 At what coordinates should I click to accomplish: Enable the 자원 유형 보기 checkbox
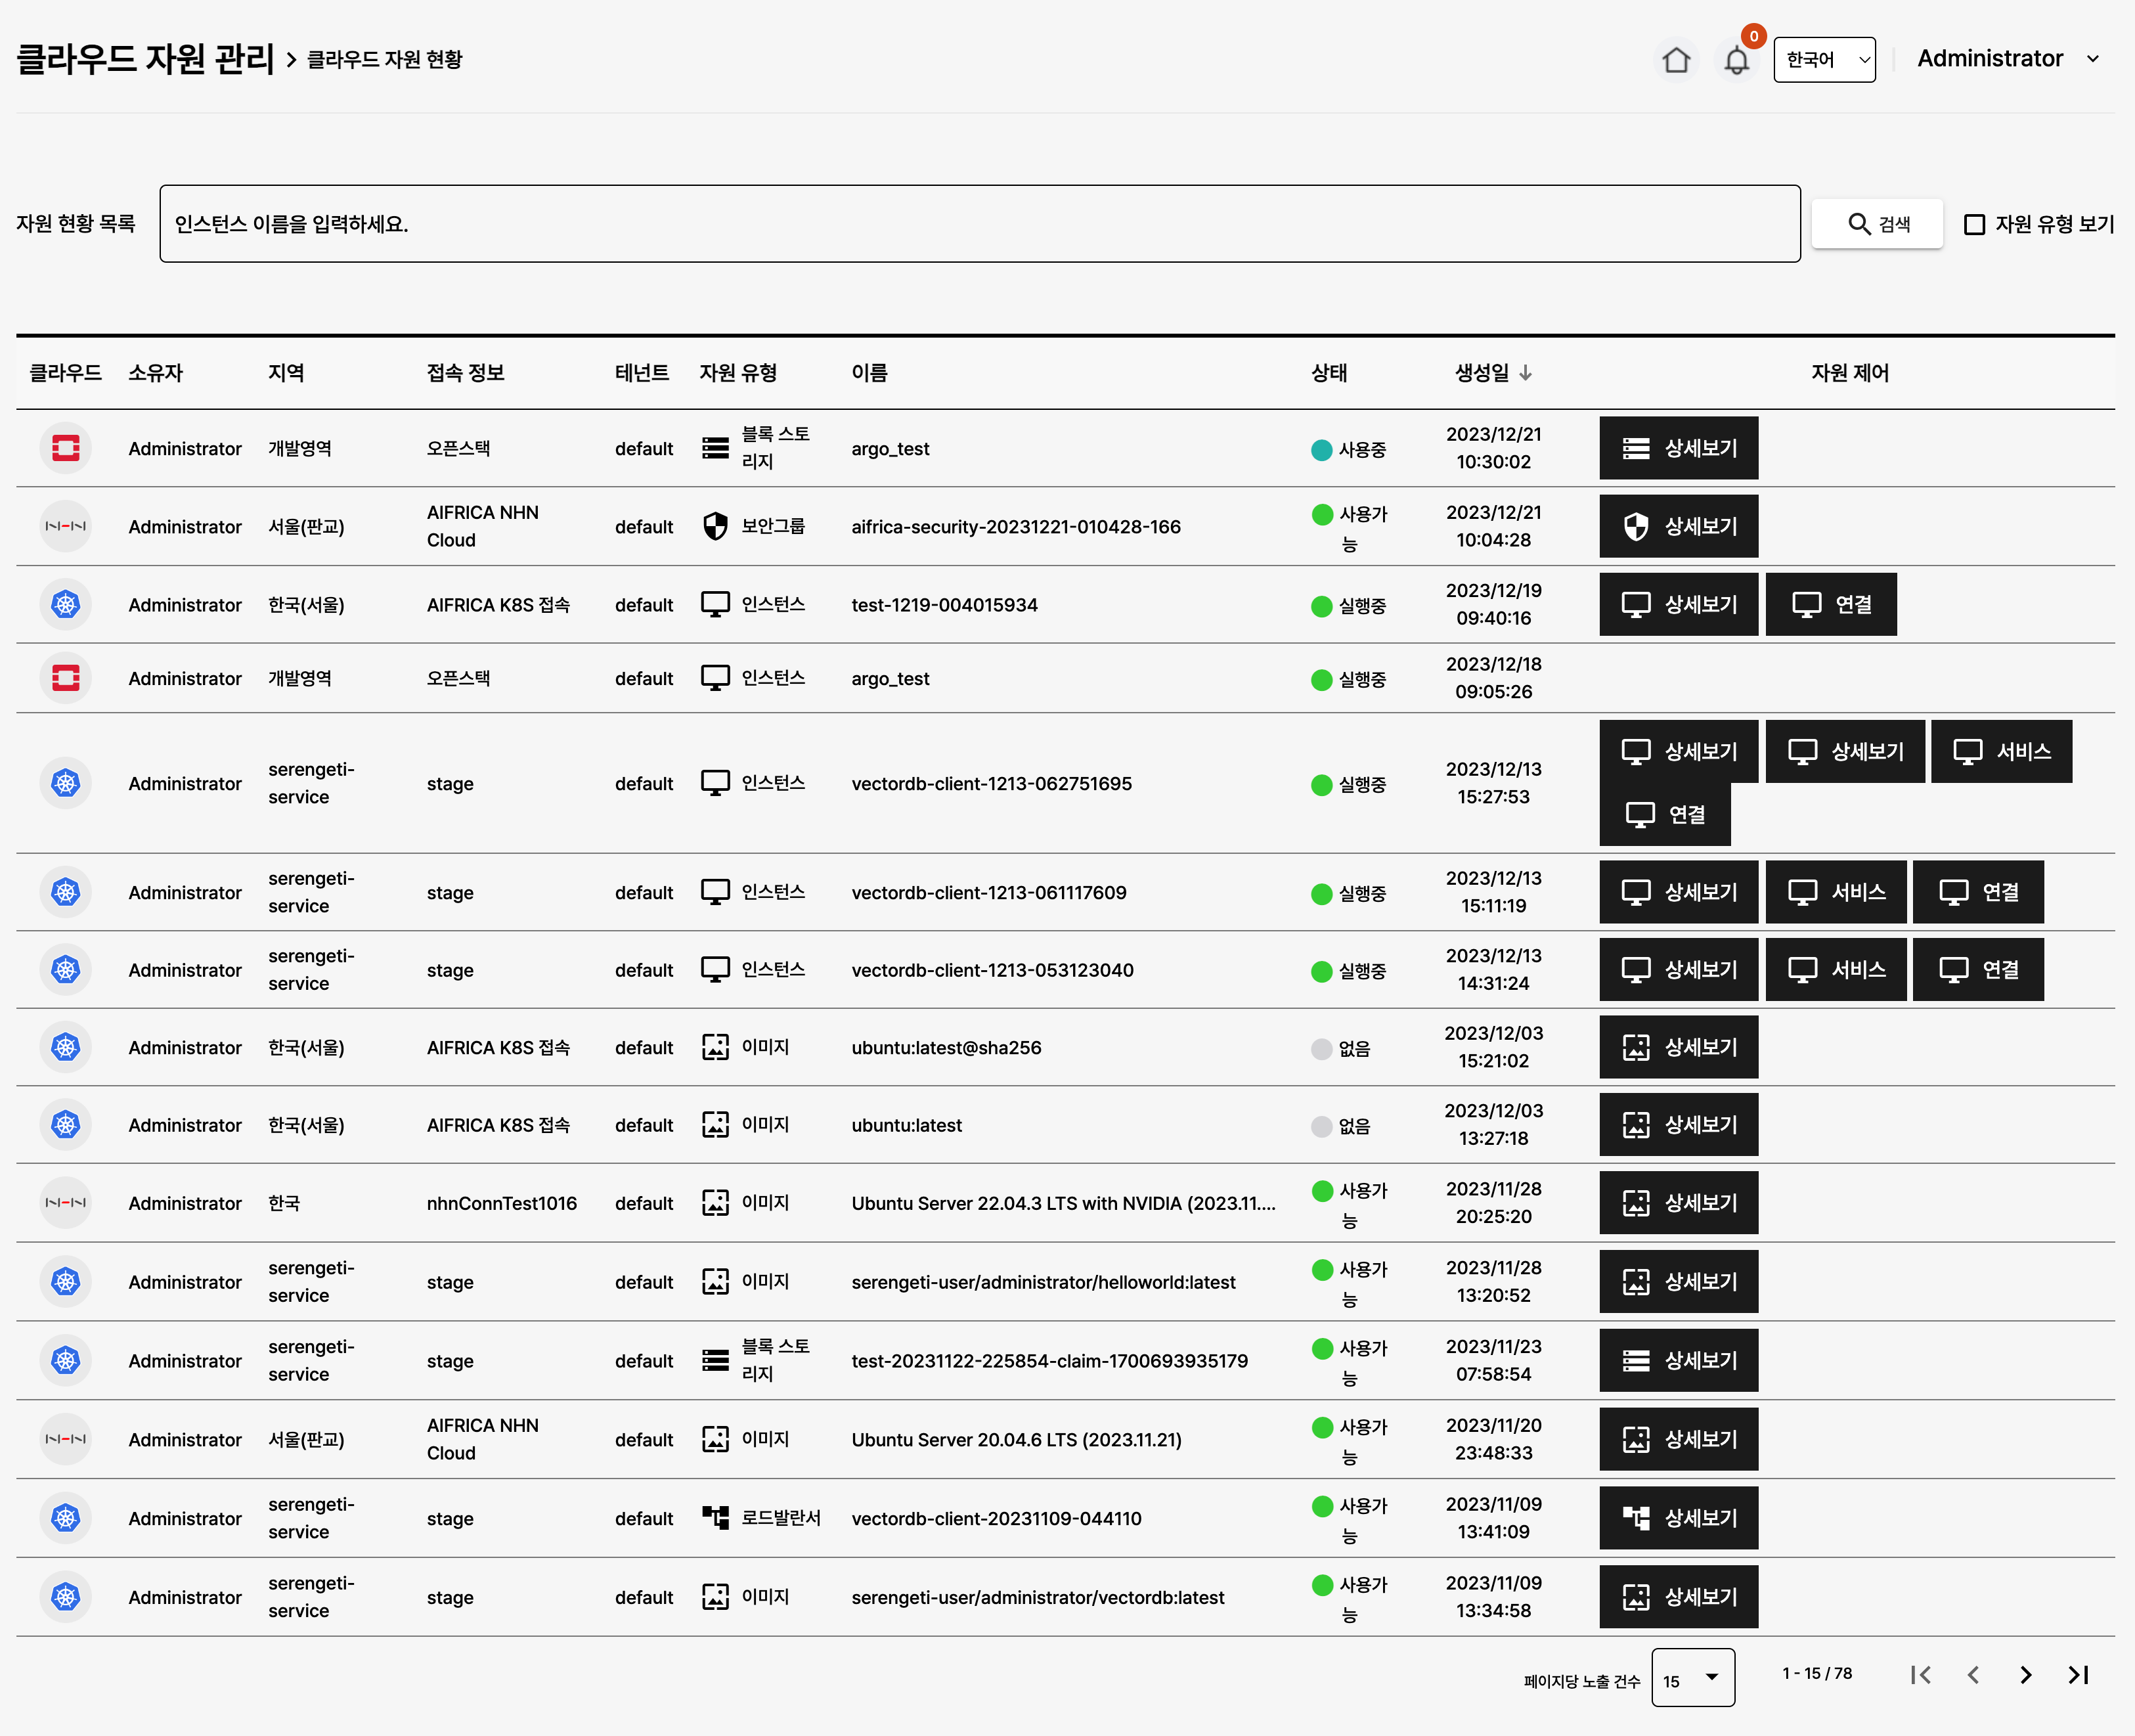(x=1974, y=224)
